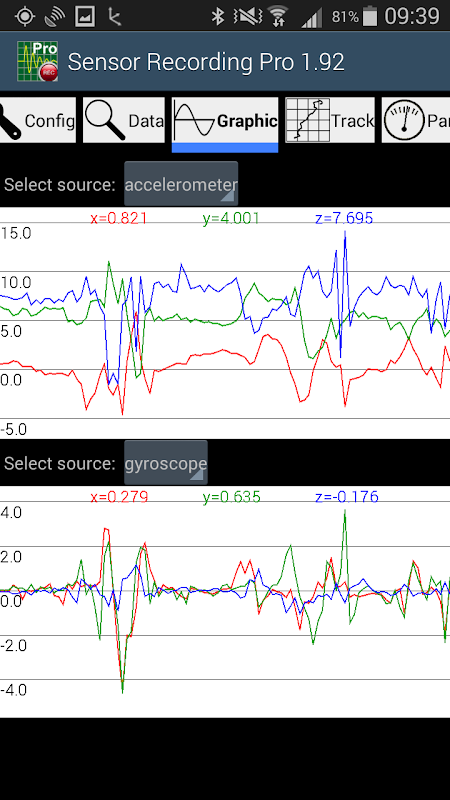The image size is (450, 800).
Task: Tap the Wi-Fi signal icon in status bar
Action: (x=277, y=17)
